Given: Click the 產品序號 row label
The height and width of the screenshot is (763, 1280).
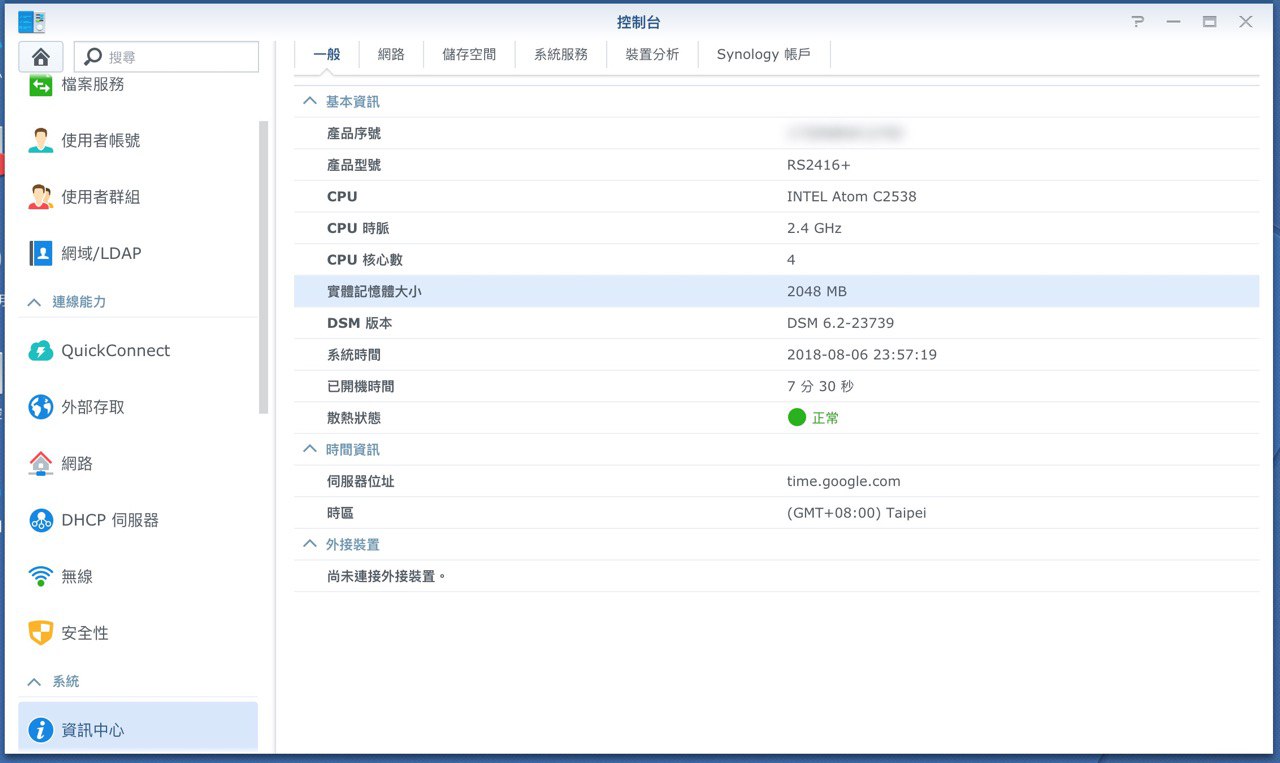Looking at the screenshot, I should tap(354, 133).
